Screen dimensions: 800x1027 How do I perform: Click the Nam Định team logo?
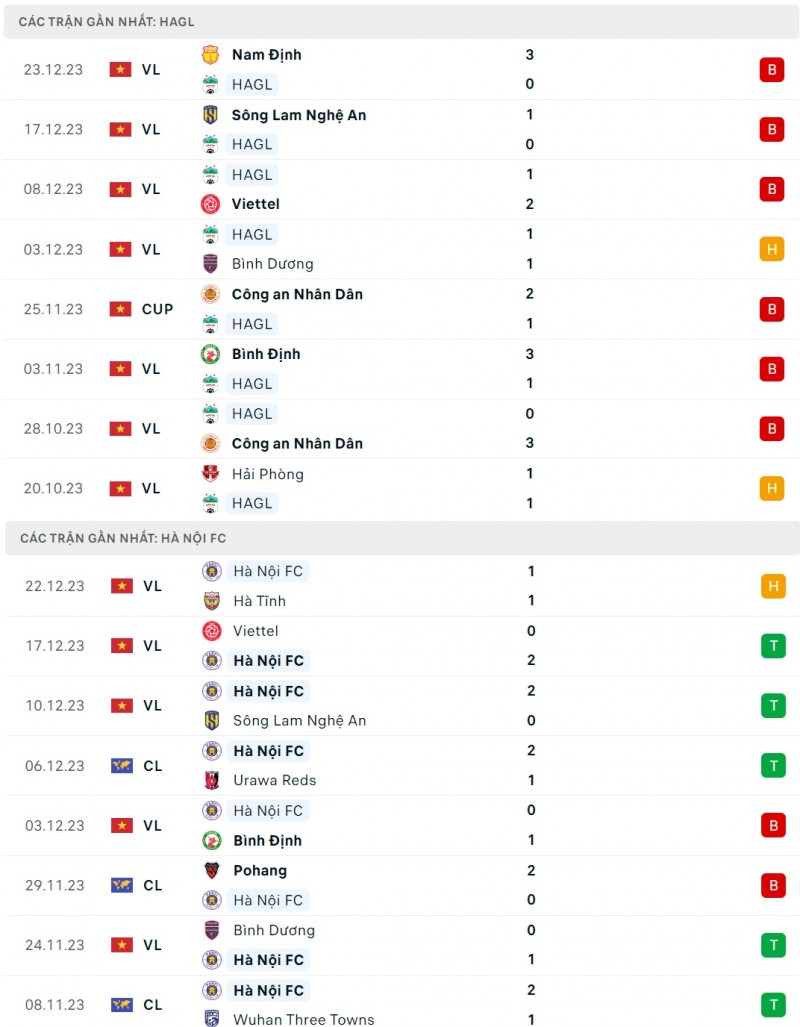coord(210,55)
